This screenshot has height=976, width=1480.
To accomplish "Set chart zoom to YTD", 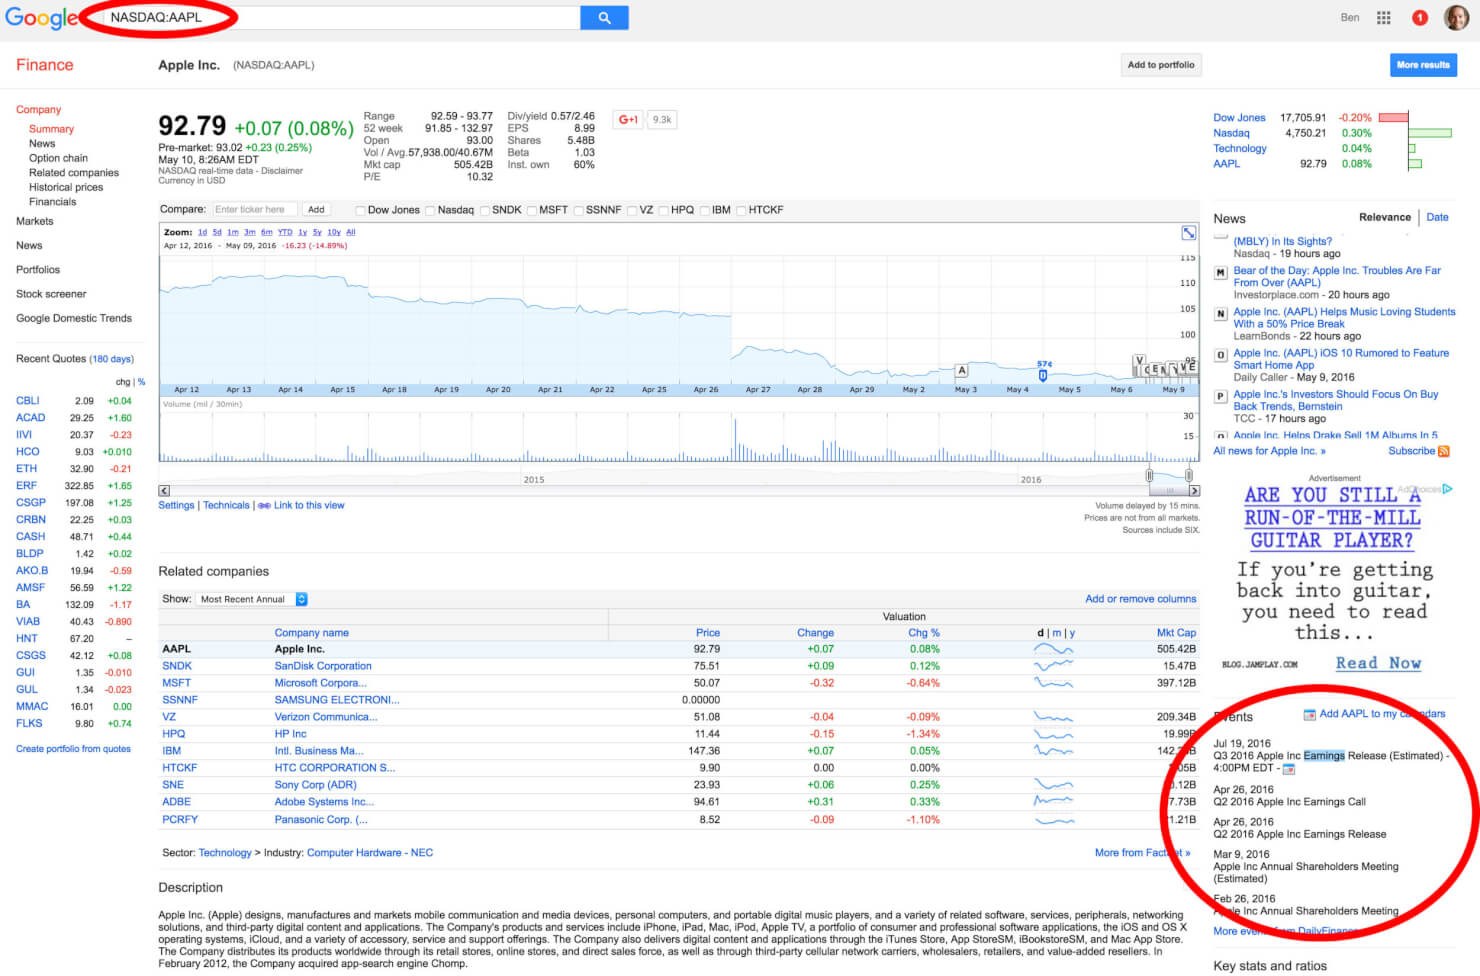I will tap(285, 232).
